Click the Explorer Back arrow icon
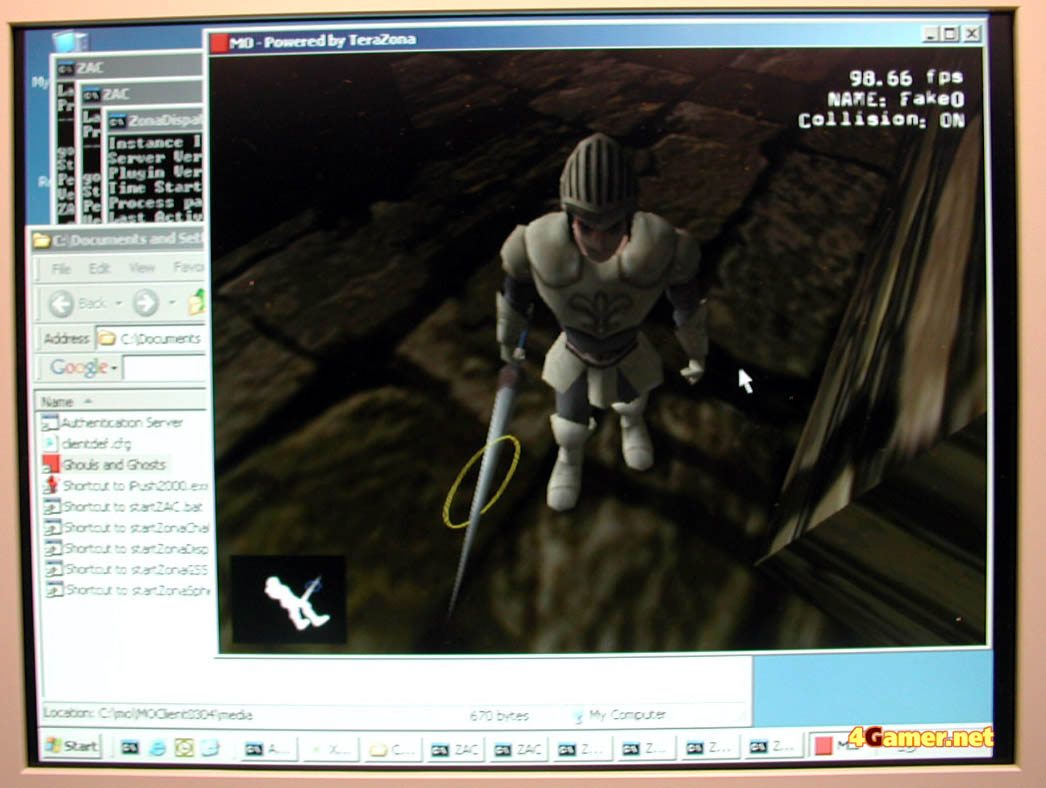 pos(60,304)
